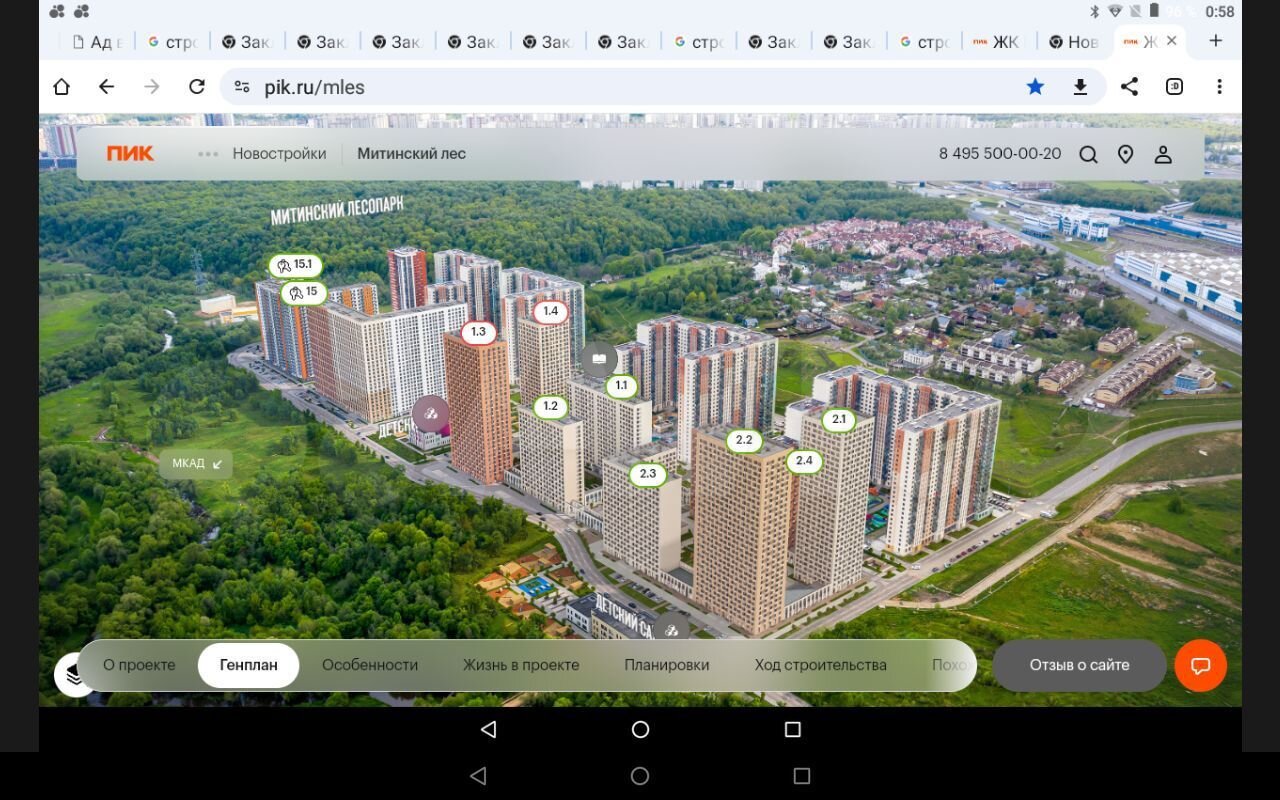Go to the Жизнь в проекте section
This screenshot has width=1280, height=800.
pyautogui.click(x=521, y=665)
